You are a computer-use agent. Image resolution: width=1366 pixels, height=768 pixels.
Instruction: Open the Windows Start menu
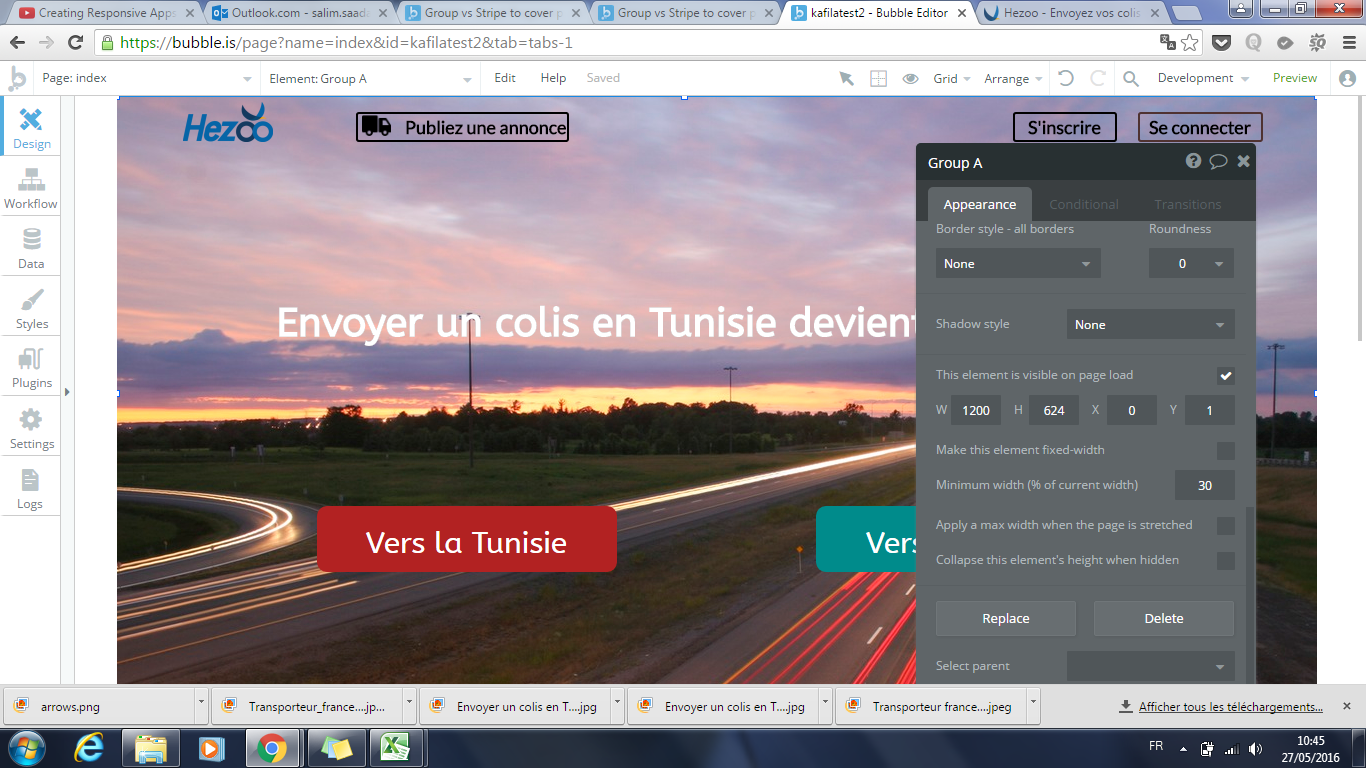(x=25, y=748)
